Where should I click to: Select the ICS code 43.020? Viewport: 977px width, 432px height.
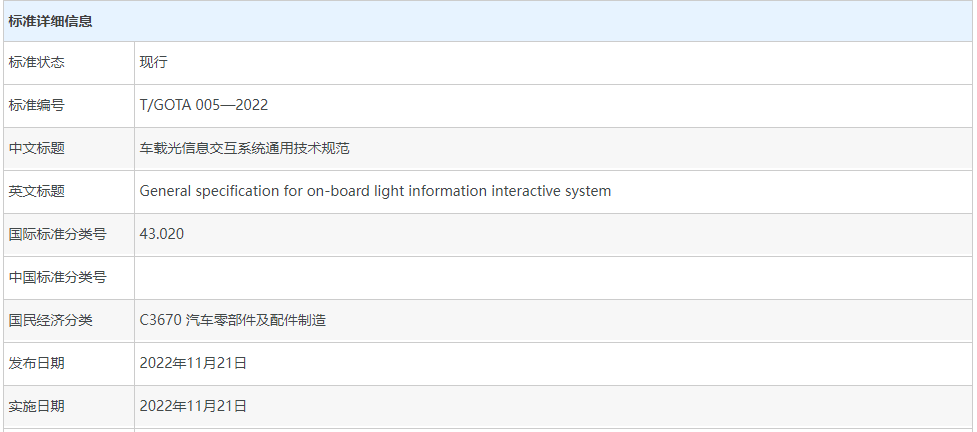(x=162, y=234)
